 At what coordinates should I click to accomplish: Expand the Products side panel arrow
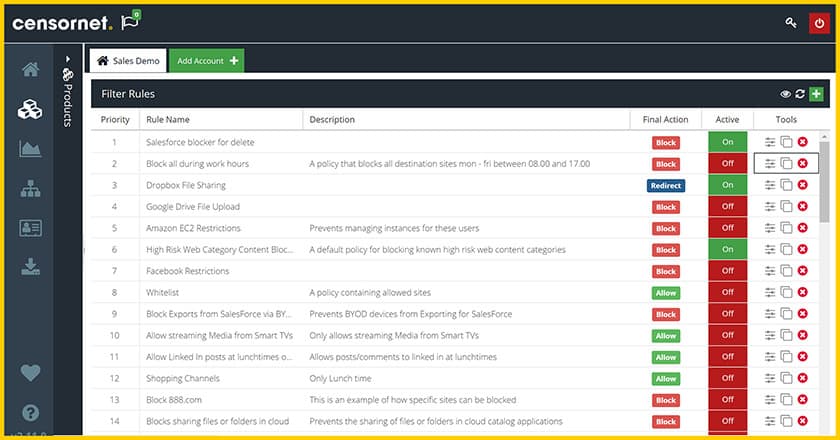tap(68, 59)
